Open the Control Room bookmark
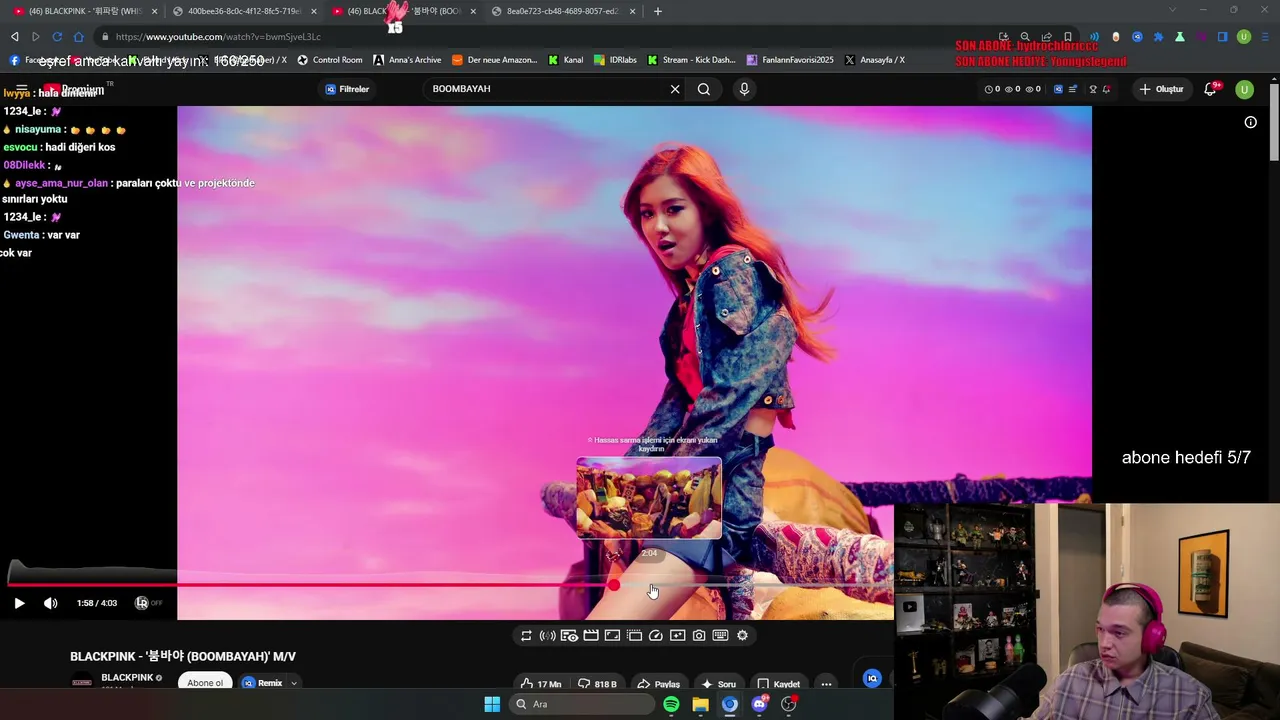This screenshot has width=1280, height=720. click(330, 60)
